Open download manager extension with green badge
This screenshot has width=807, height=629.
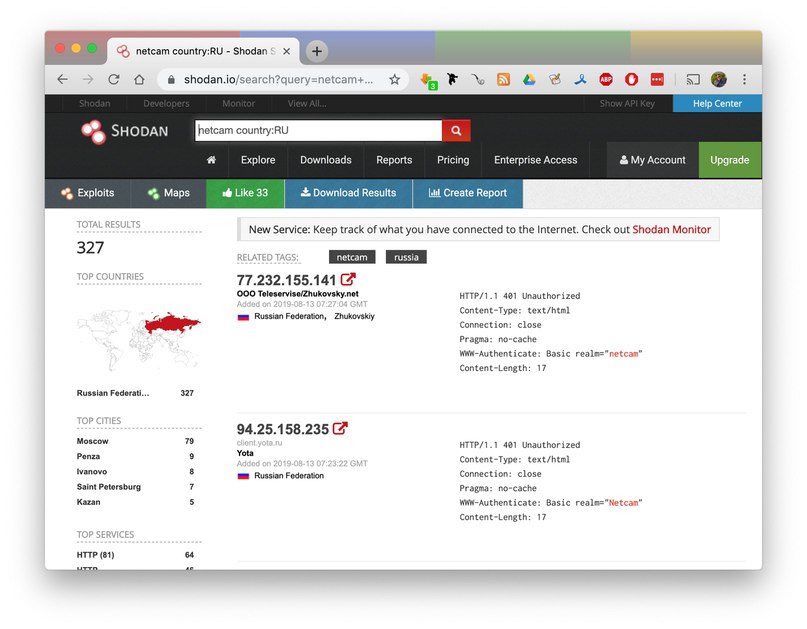(428, 80)
